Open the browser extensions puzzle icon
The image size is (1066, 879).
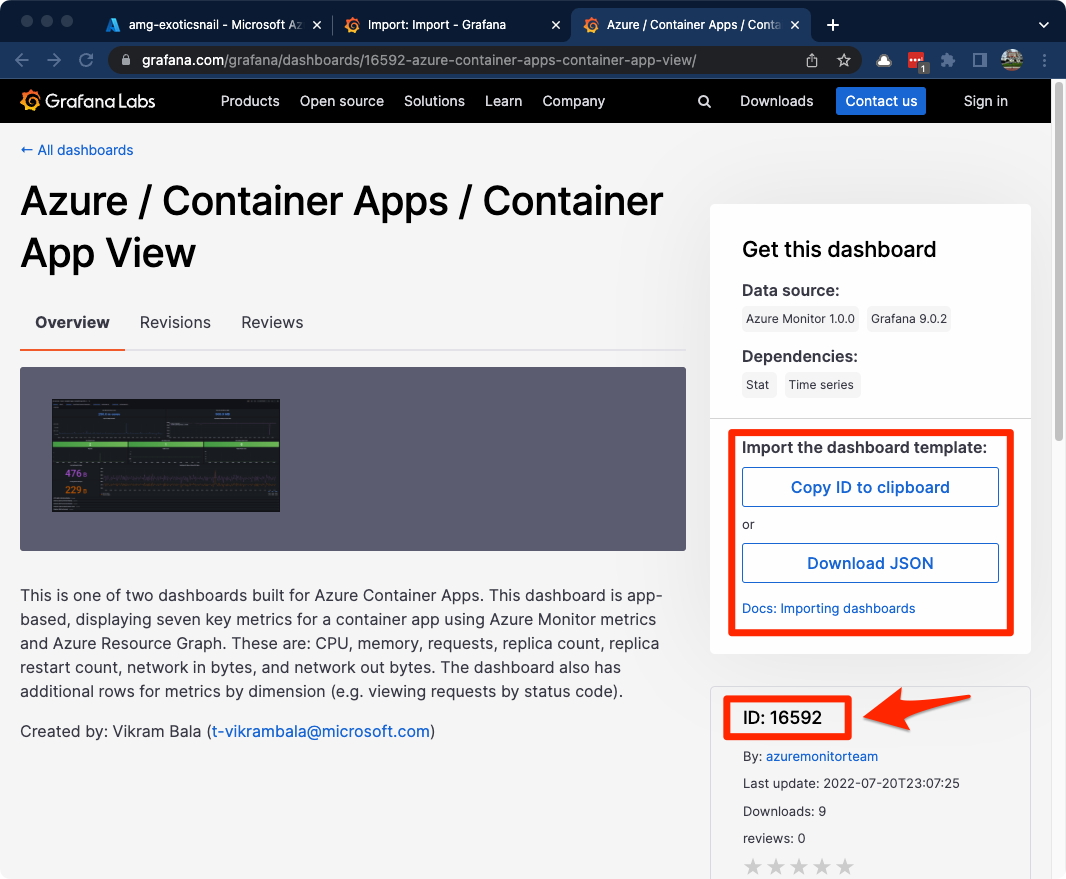[x=948, y=60]
